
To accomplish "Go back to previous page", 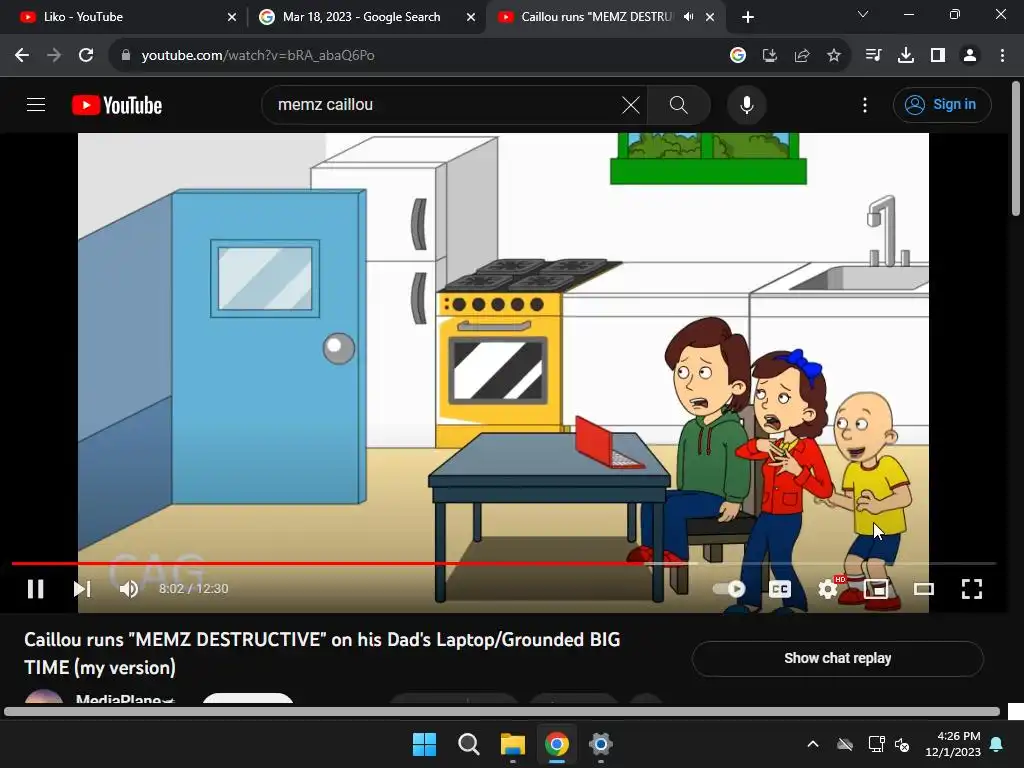I will (22, 56).
